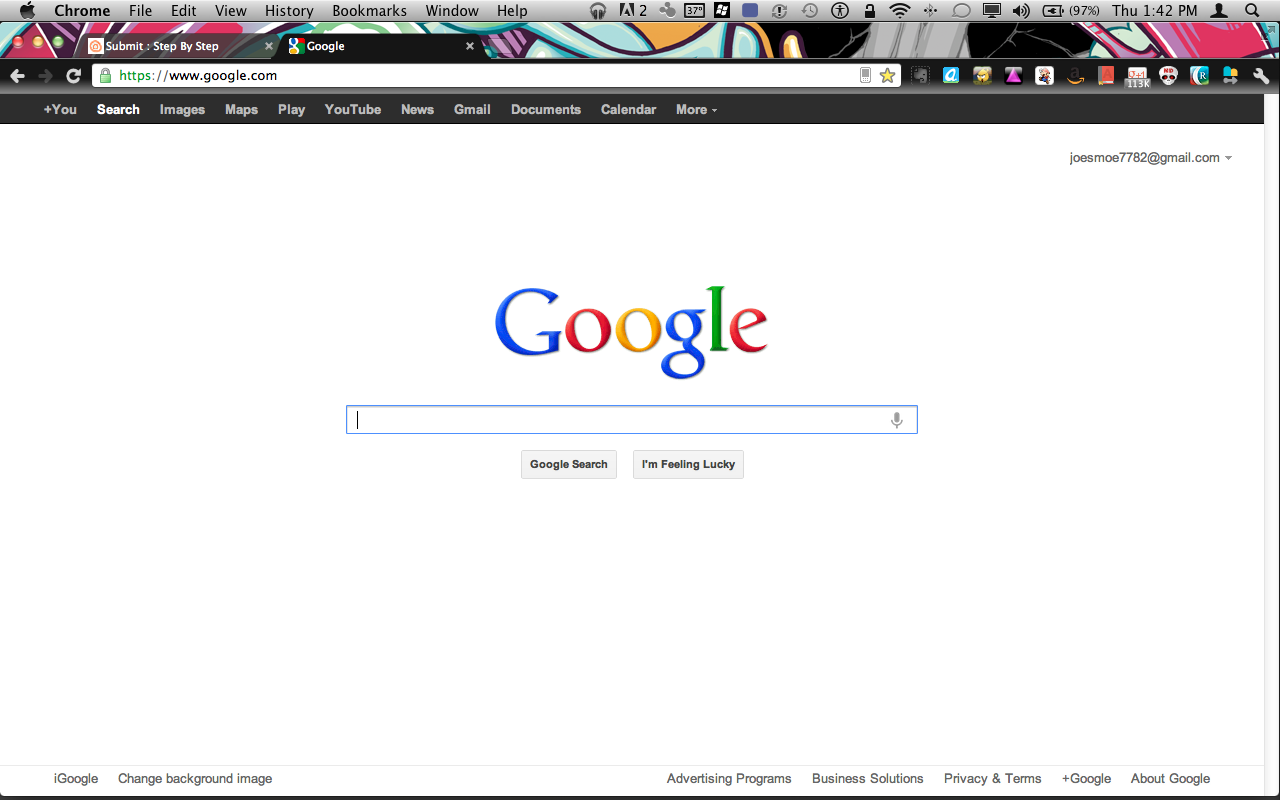The height and width of the screenshot is (800, 1280).
Task: Open the Bookmarks menu
Action: point(370,11)
